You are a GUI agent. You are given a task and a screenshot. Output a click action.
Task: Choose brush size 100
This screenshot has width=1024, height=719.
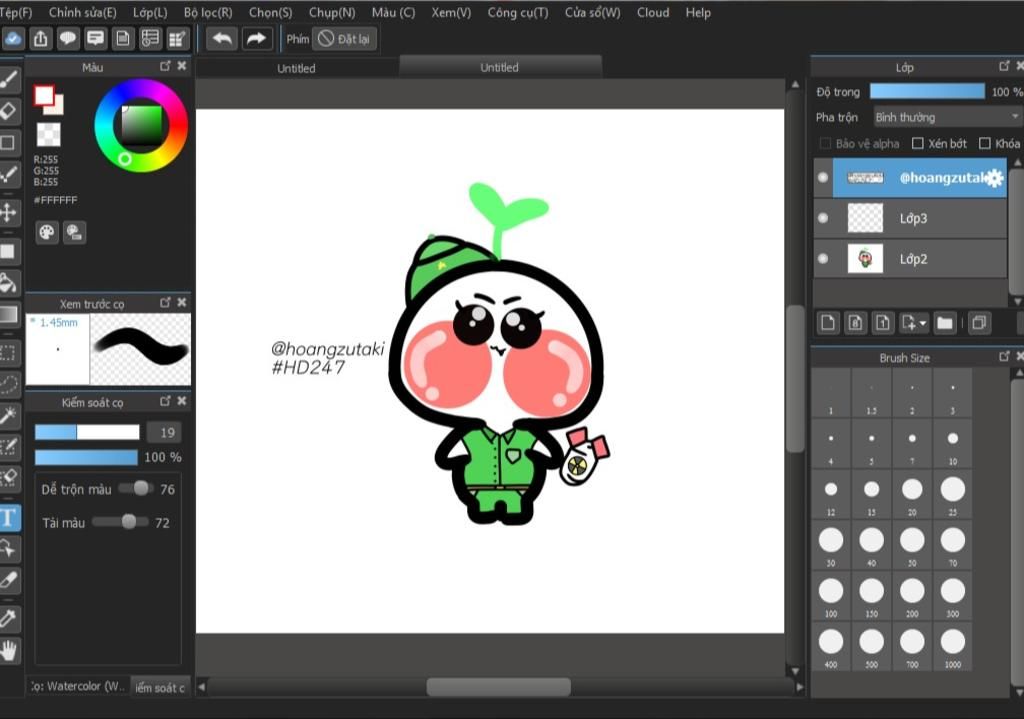[x=831, y=596]
